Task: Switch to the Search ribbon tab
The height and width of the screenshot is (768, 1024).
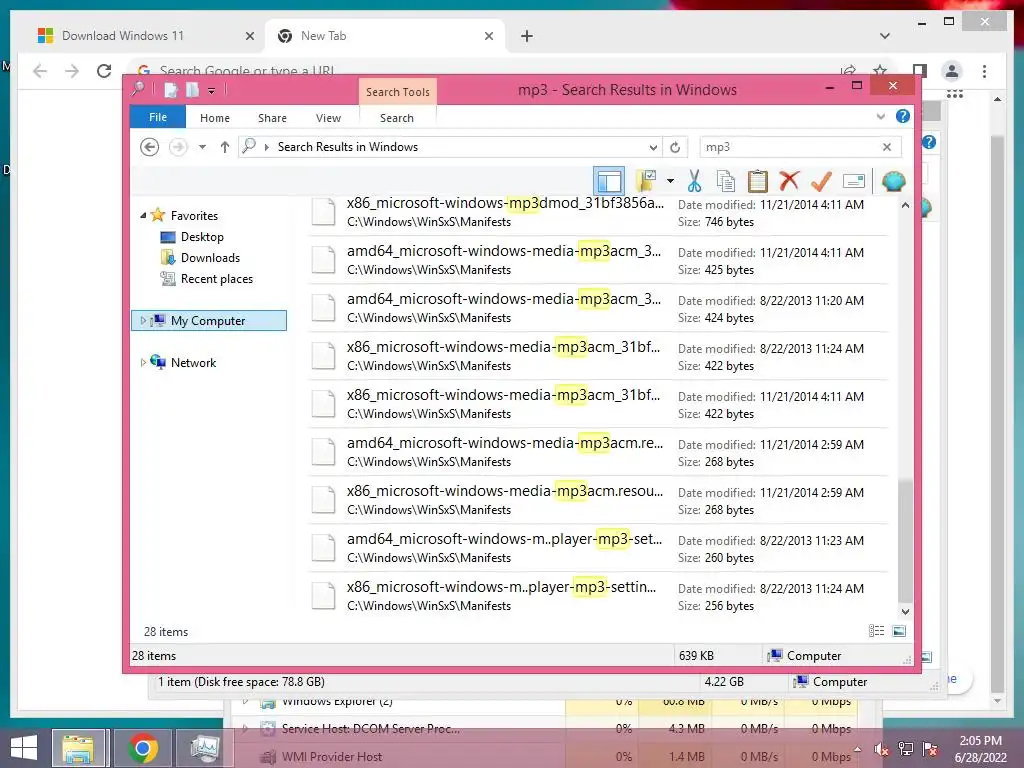Action: (x=396, y=118)
